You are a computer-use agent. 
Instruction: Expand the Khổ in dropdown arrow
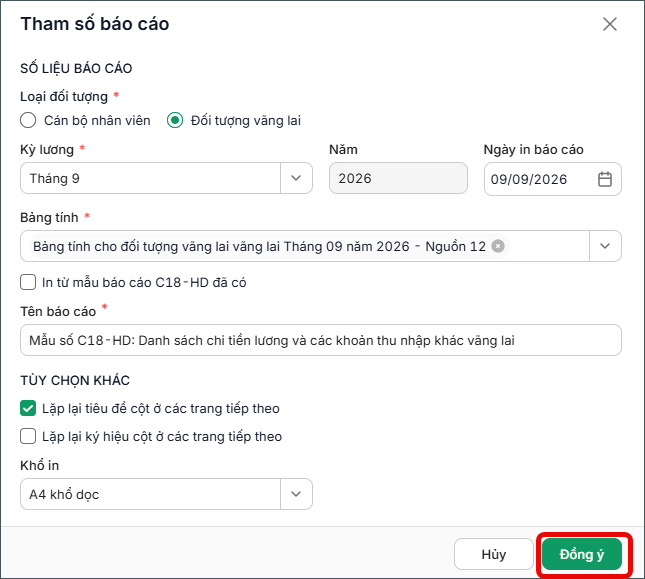[x=296, y=494]
